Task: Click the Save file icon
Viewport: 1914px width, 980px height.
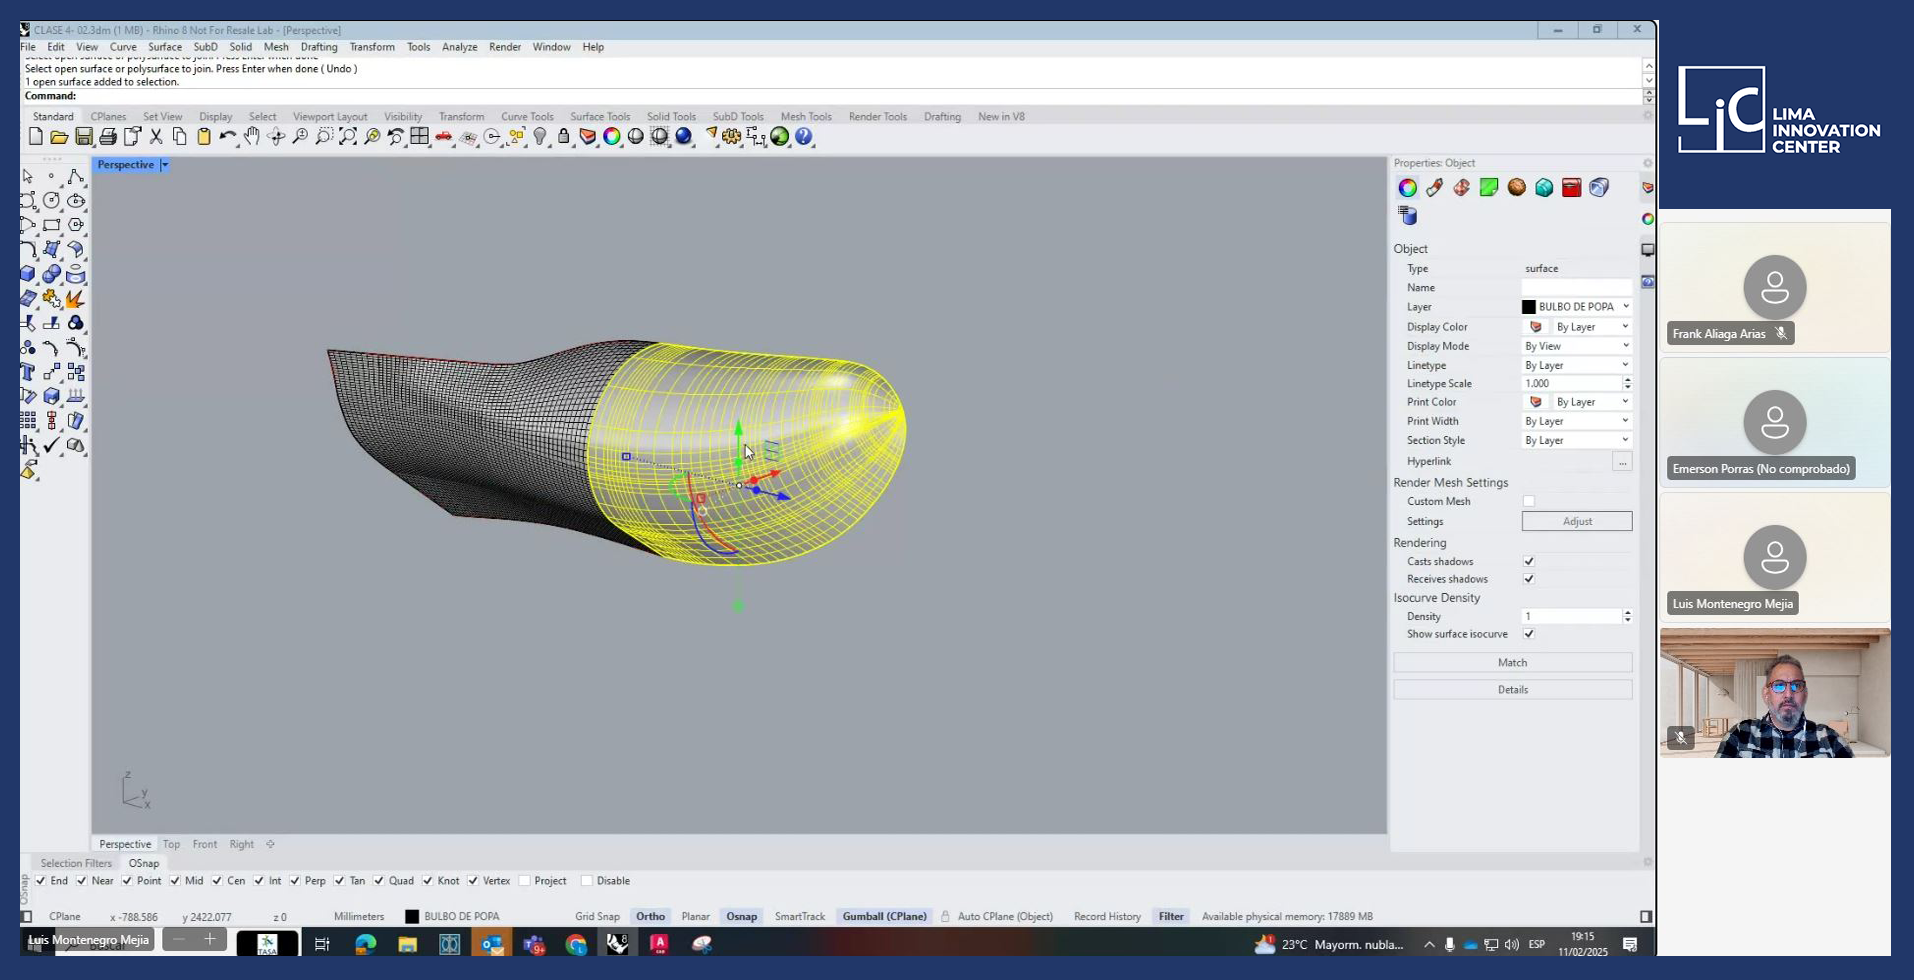Action: coord(84,137)
